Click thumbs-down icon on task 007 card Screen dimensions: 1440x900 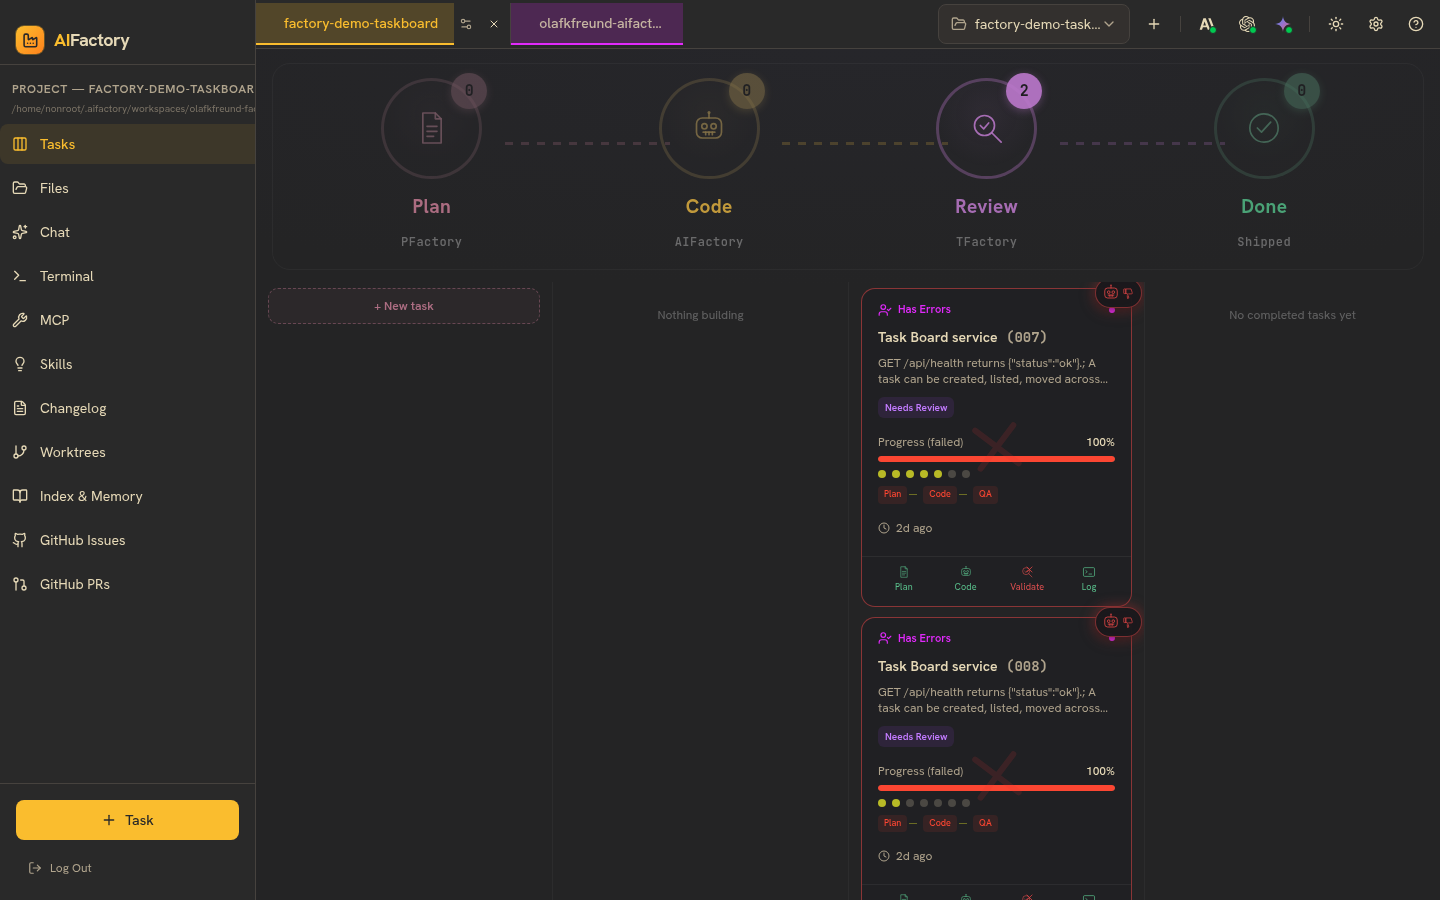point(1128,293)
